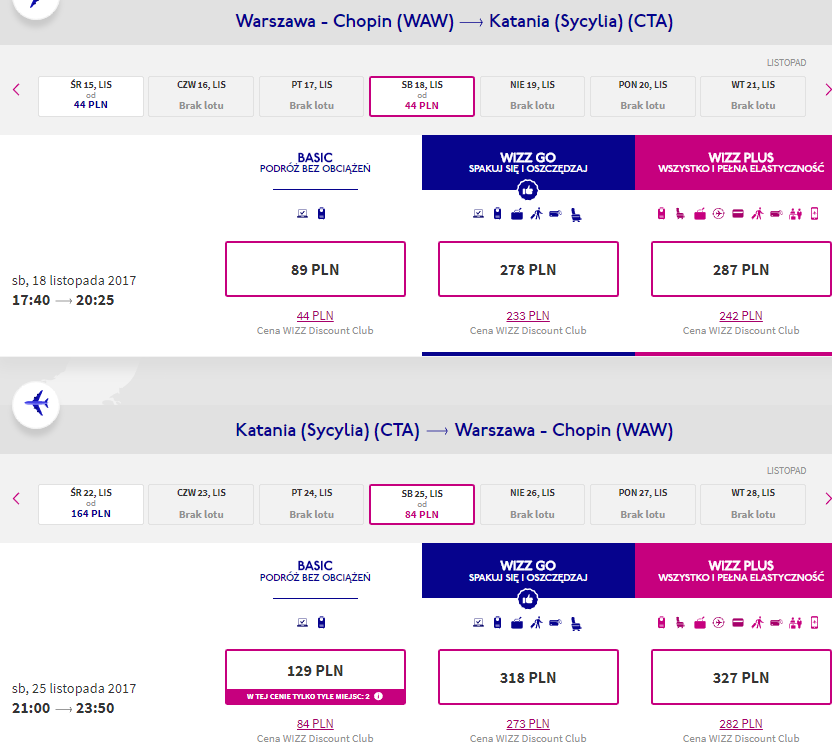Click airport check-in plane icon, outbound WIZZ PLUS

tap(718, 214)
